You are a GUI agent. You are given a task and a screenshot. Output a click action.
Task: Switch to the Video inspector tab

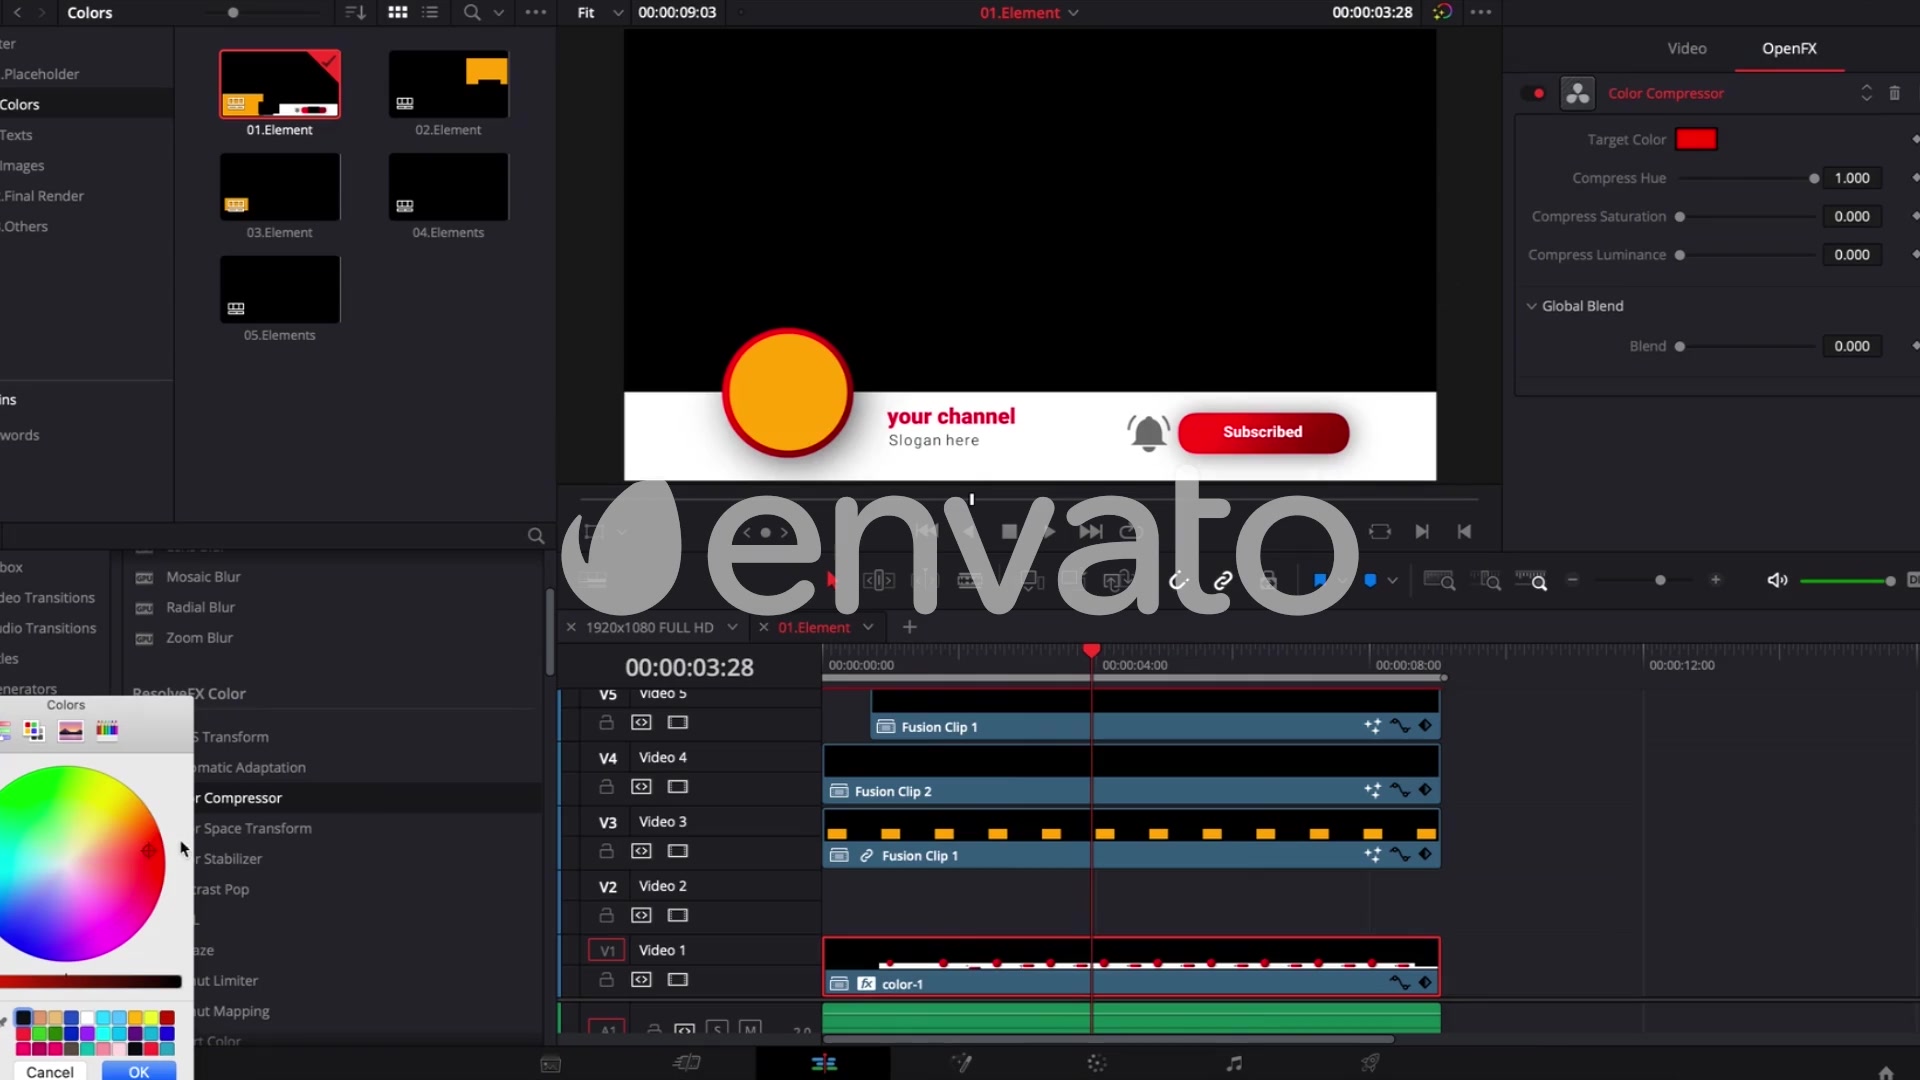point(1686,48)
